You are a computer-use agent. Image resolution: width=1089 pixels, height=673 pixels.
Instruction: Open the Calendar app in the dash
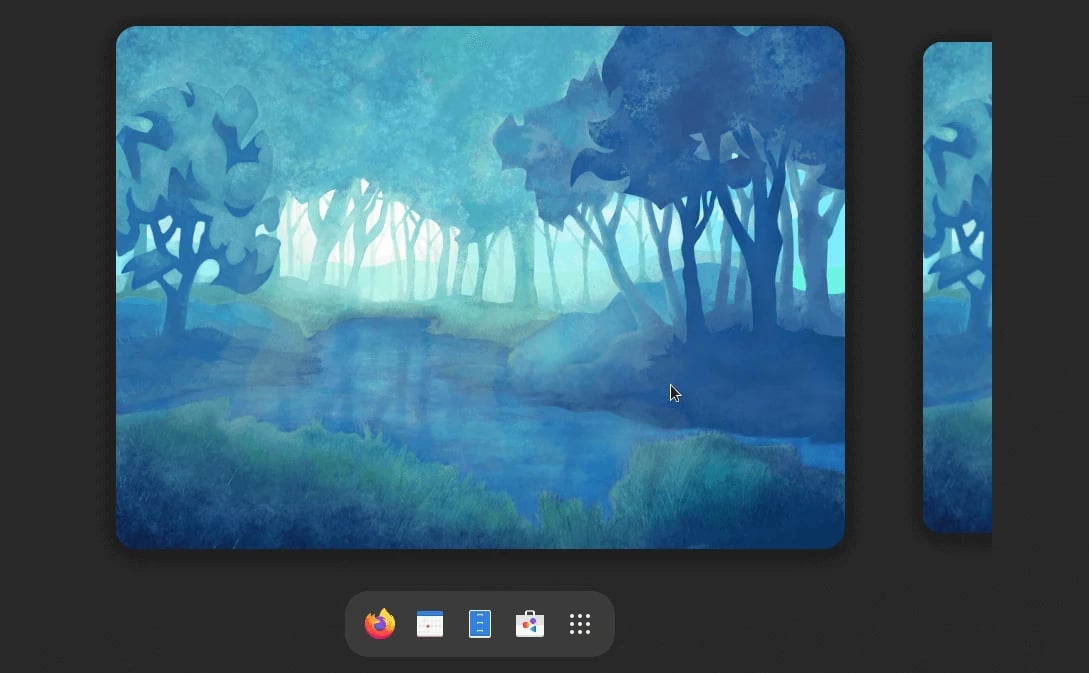(430, 624)
